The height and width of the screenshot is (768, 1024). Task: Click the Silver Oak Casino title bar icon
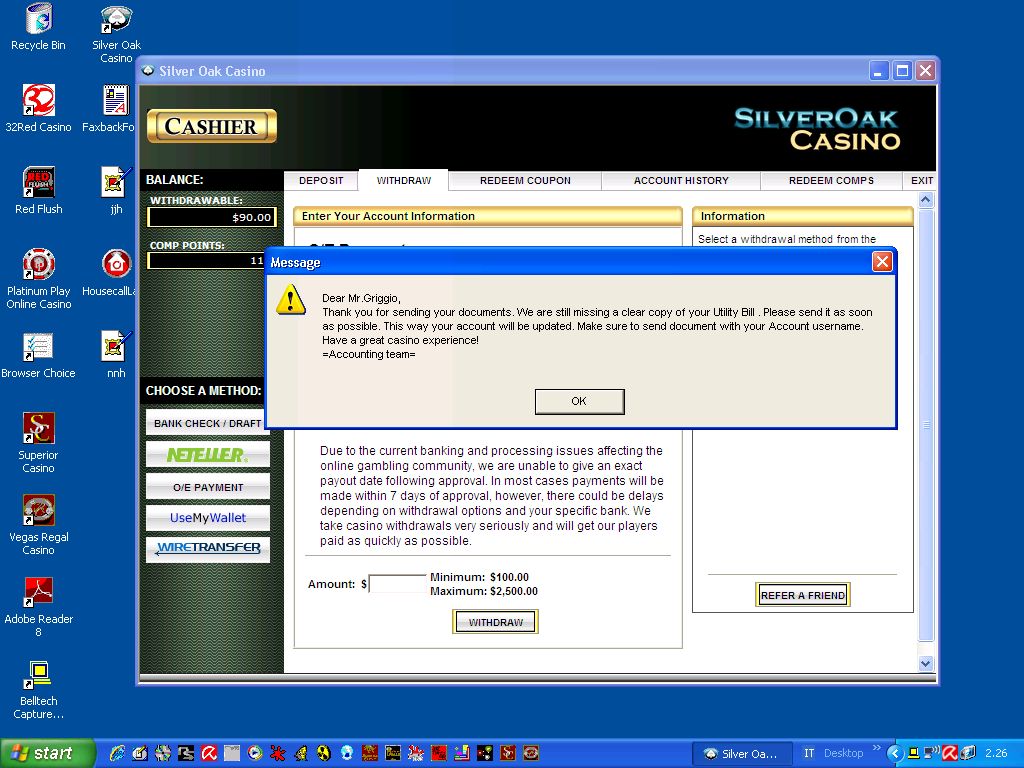(148, 71)
